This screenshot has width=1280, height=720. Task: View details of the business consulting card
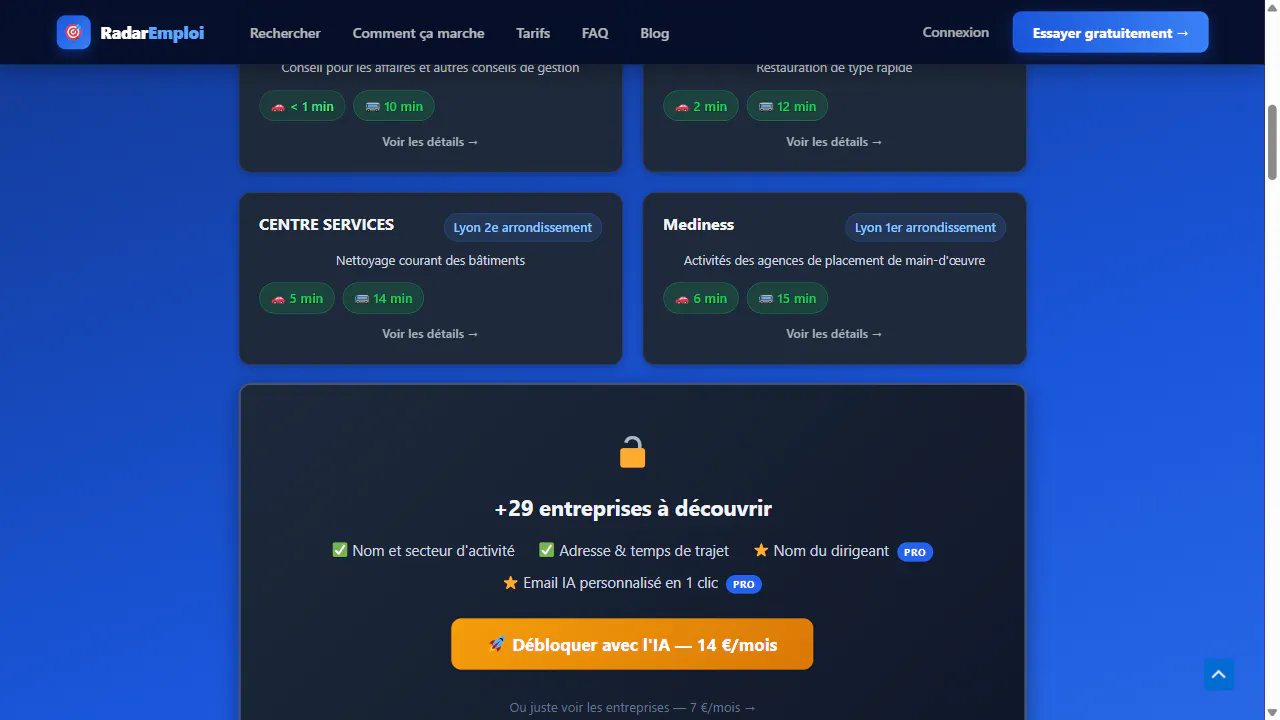pos(430,142)
